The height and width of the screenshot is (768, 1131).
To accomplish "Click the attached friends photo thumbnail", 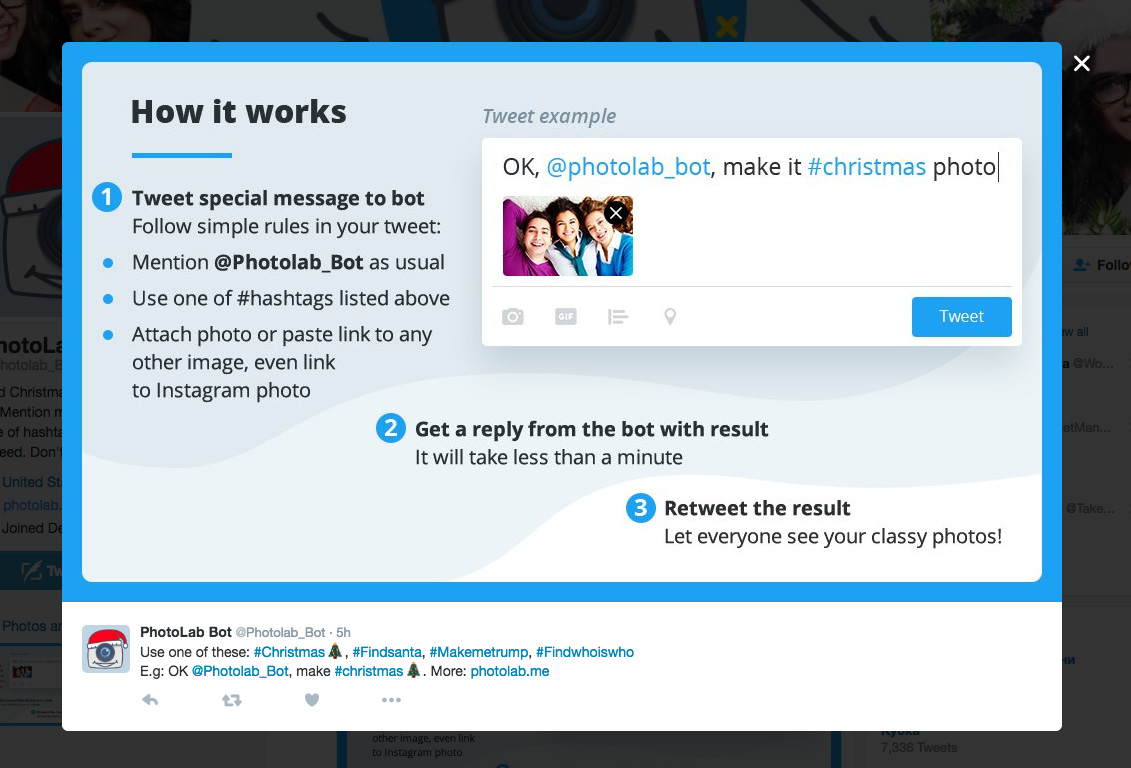I will tap(568, 236).
